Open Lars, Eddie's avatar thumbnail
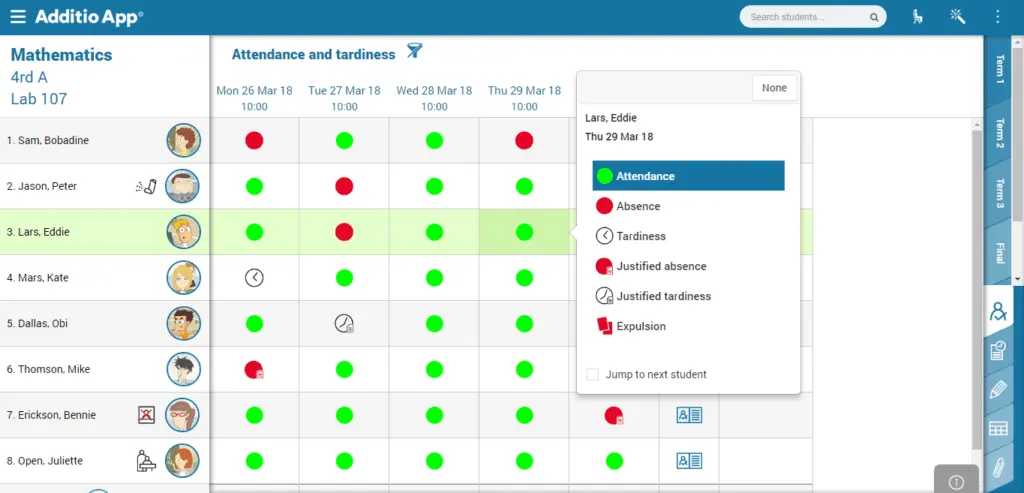1024x493 pixels. (183, 232)
